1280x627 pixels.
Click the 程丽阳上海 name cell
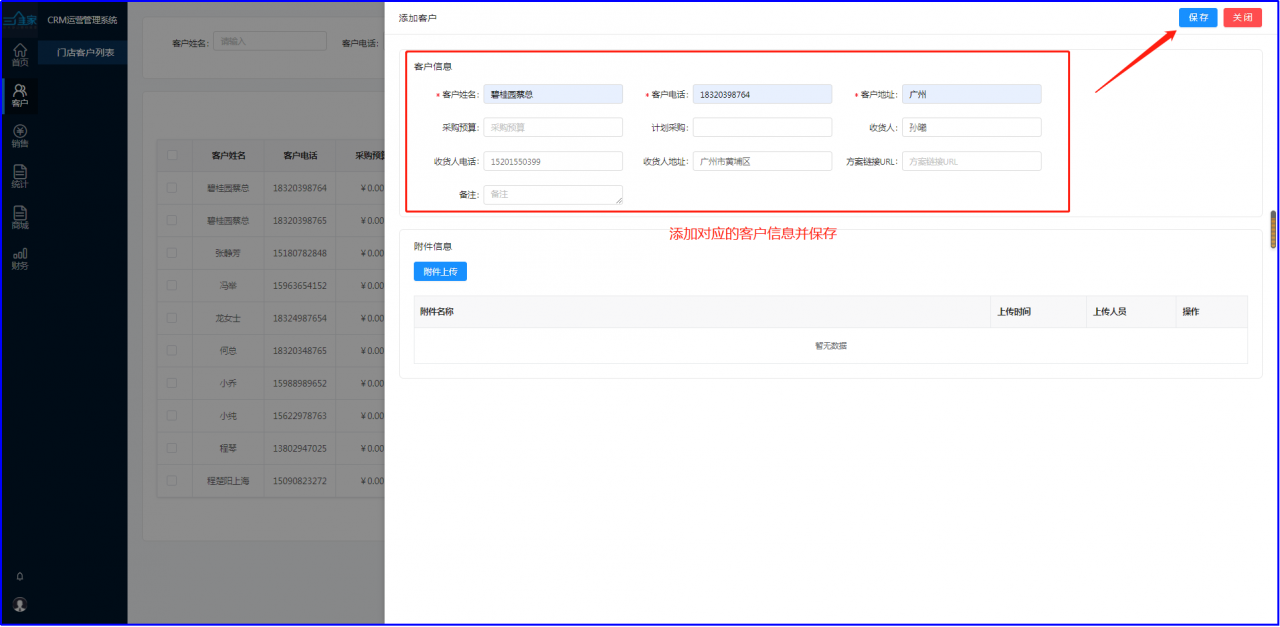(228, 481)
